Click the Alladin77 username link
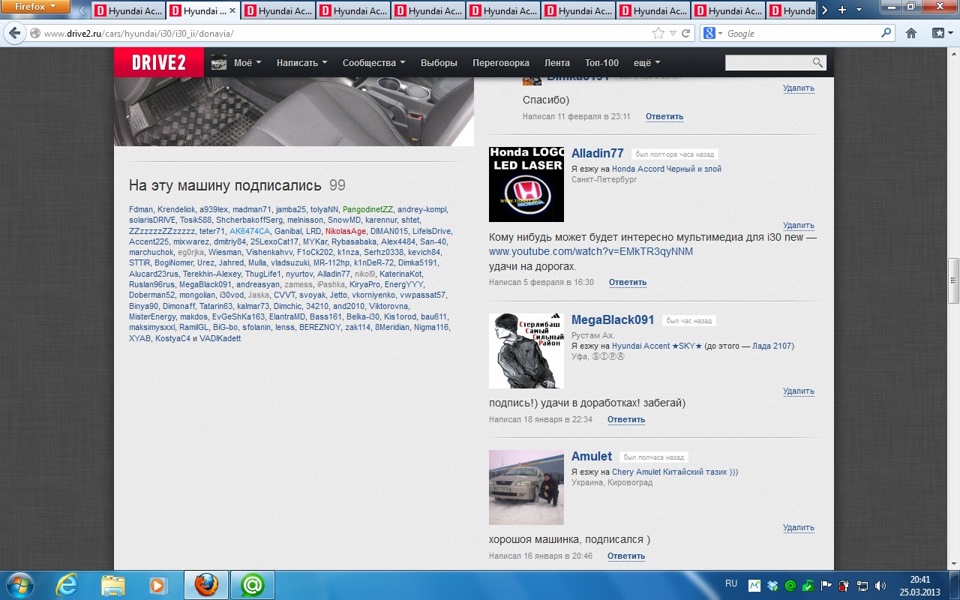The image size is (960, 600). (597, 153)
